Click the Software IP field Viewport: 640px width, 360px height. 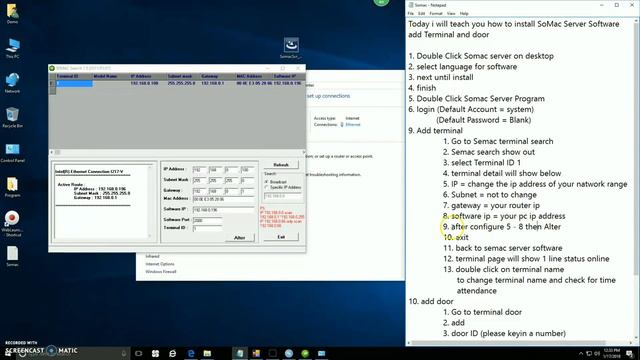(x=223, y=209)
